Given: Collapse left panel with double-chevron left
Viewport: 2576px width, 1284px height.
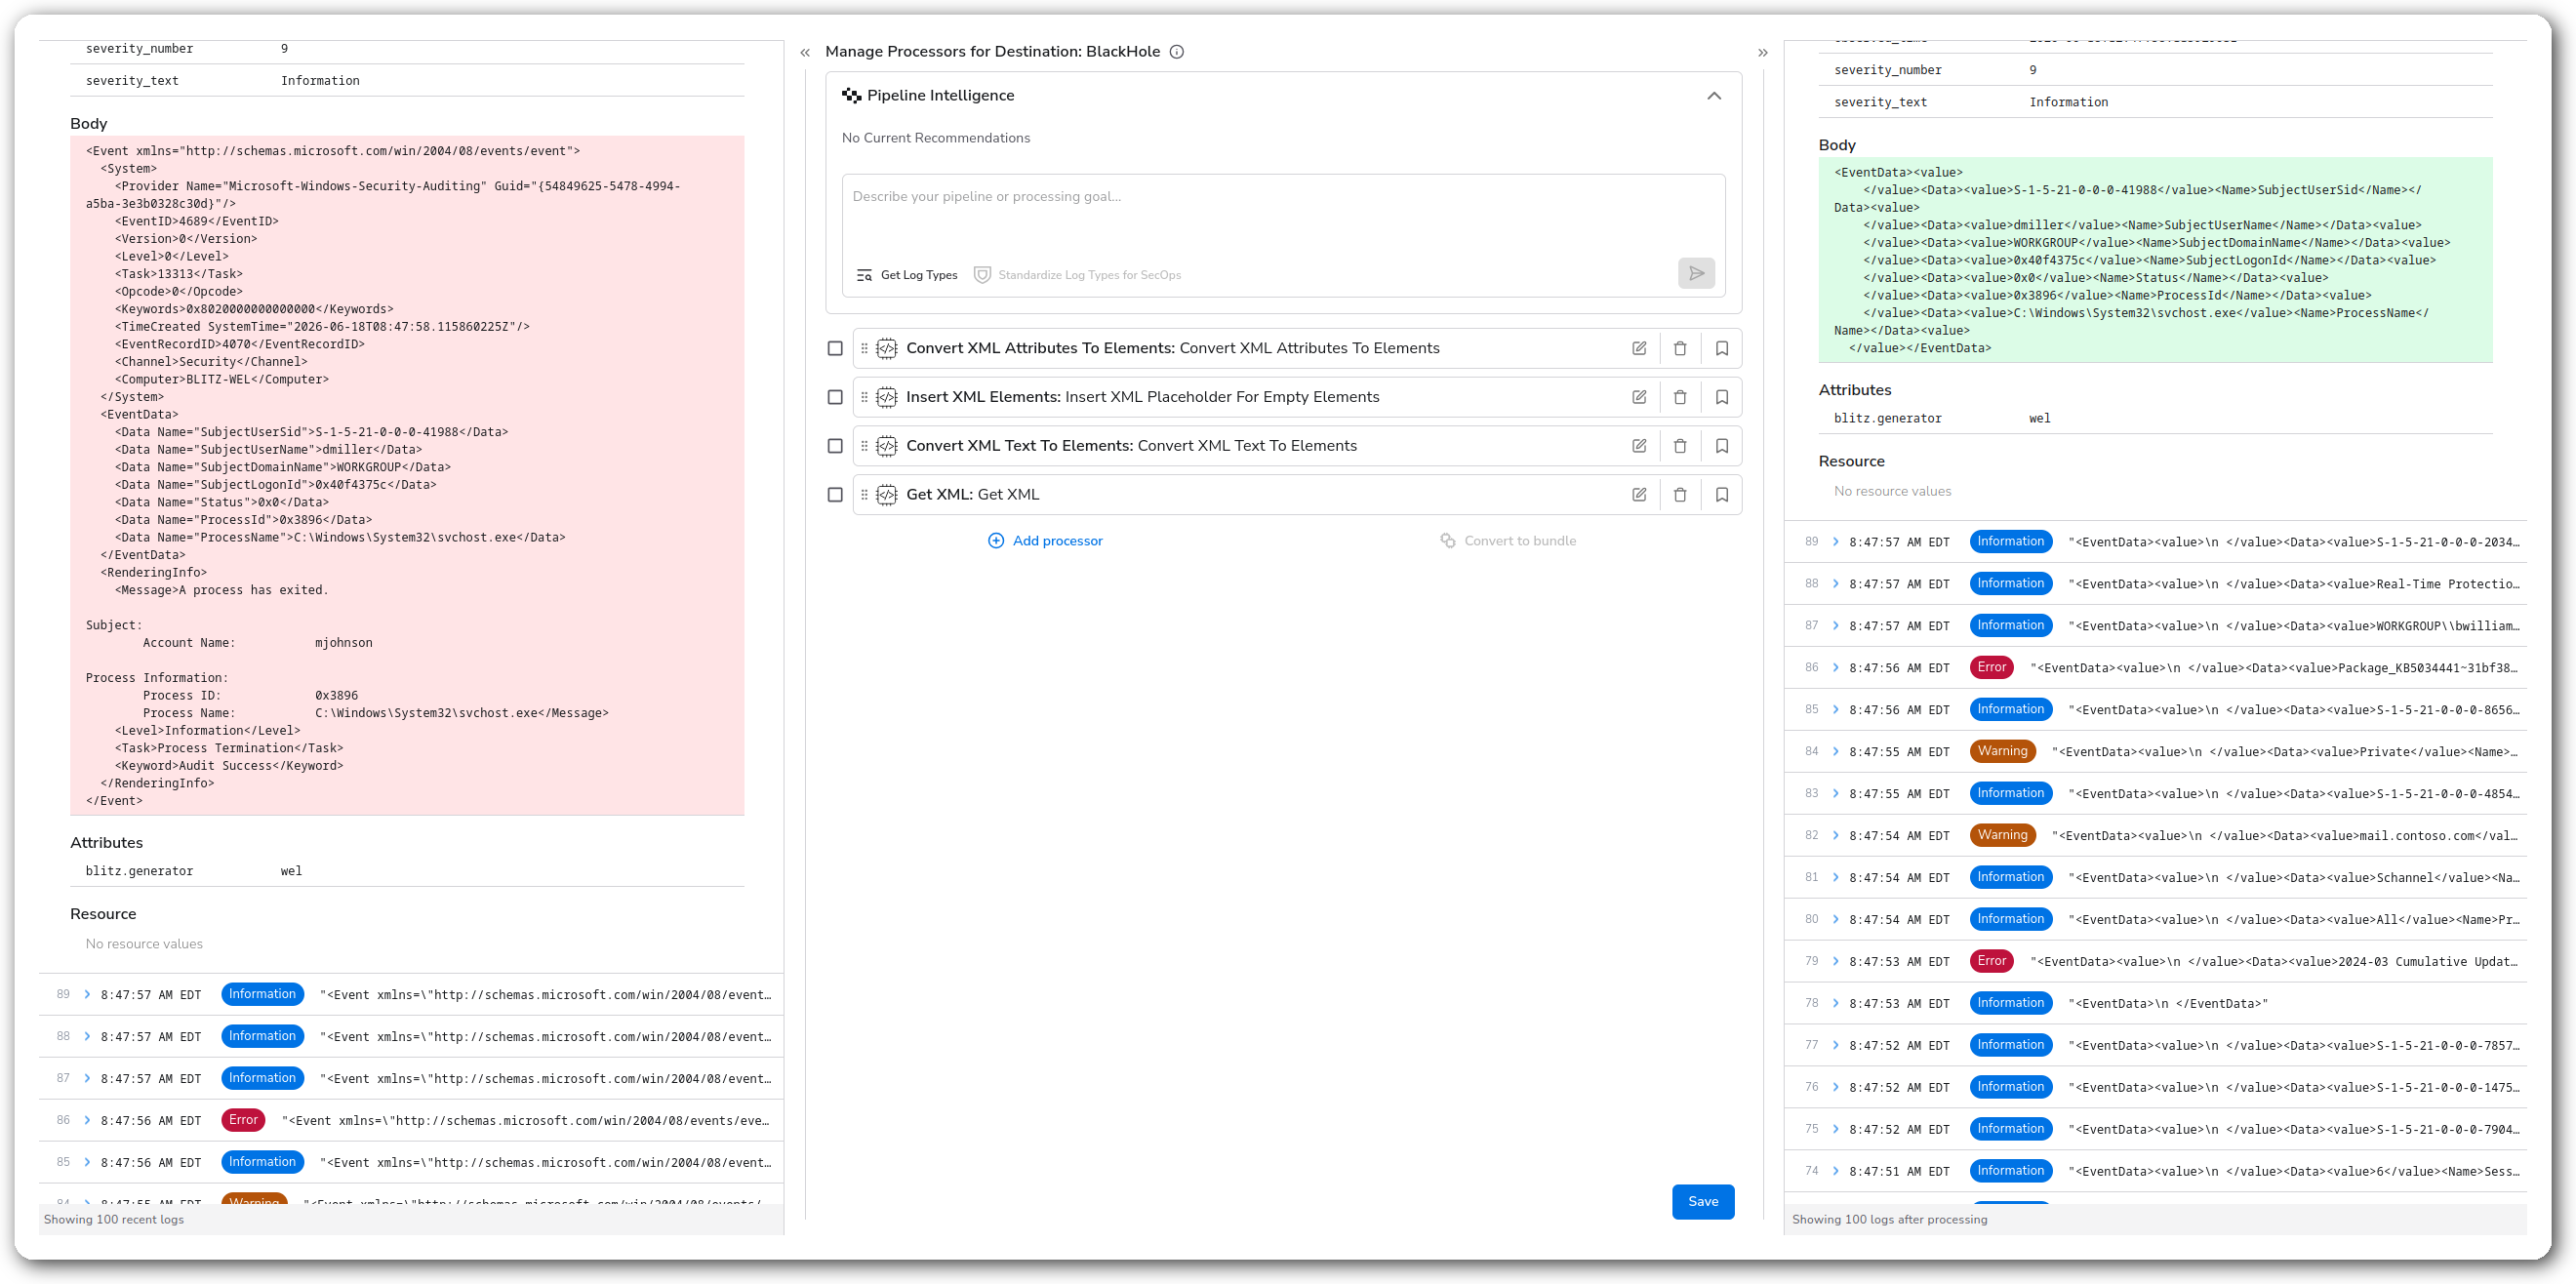Looking at the screenshot, I should coord(805,53).
